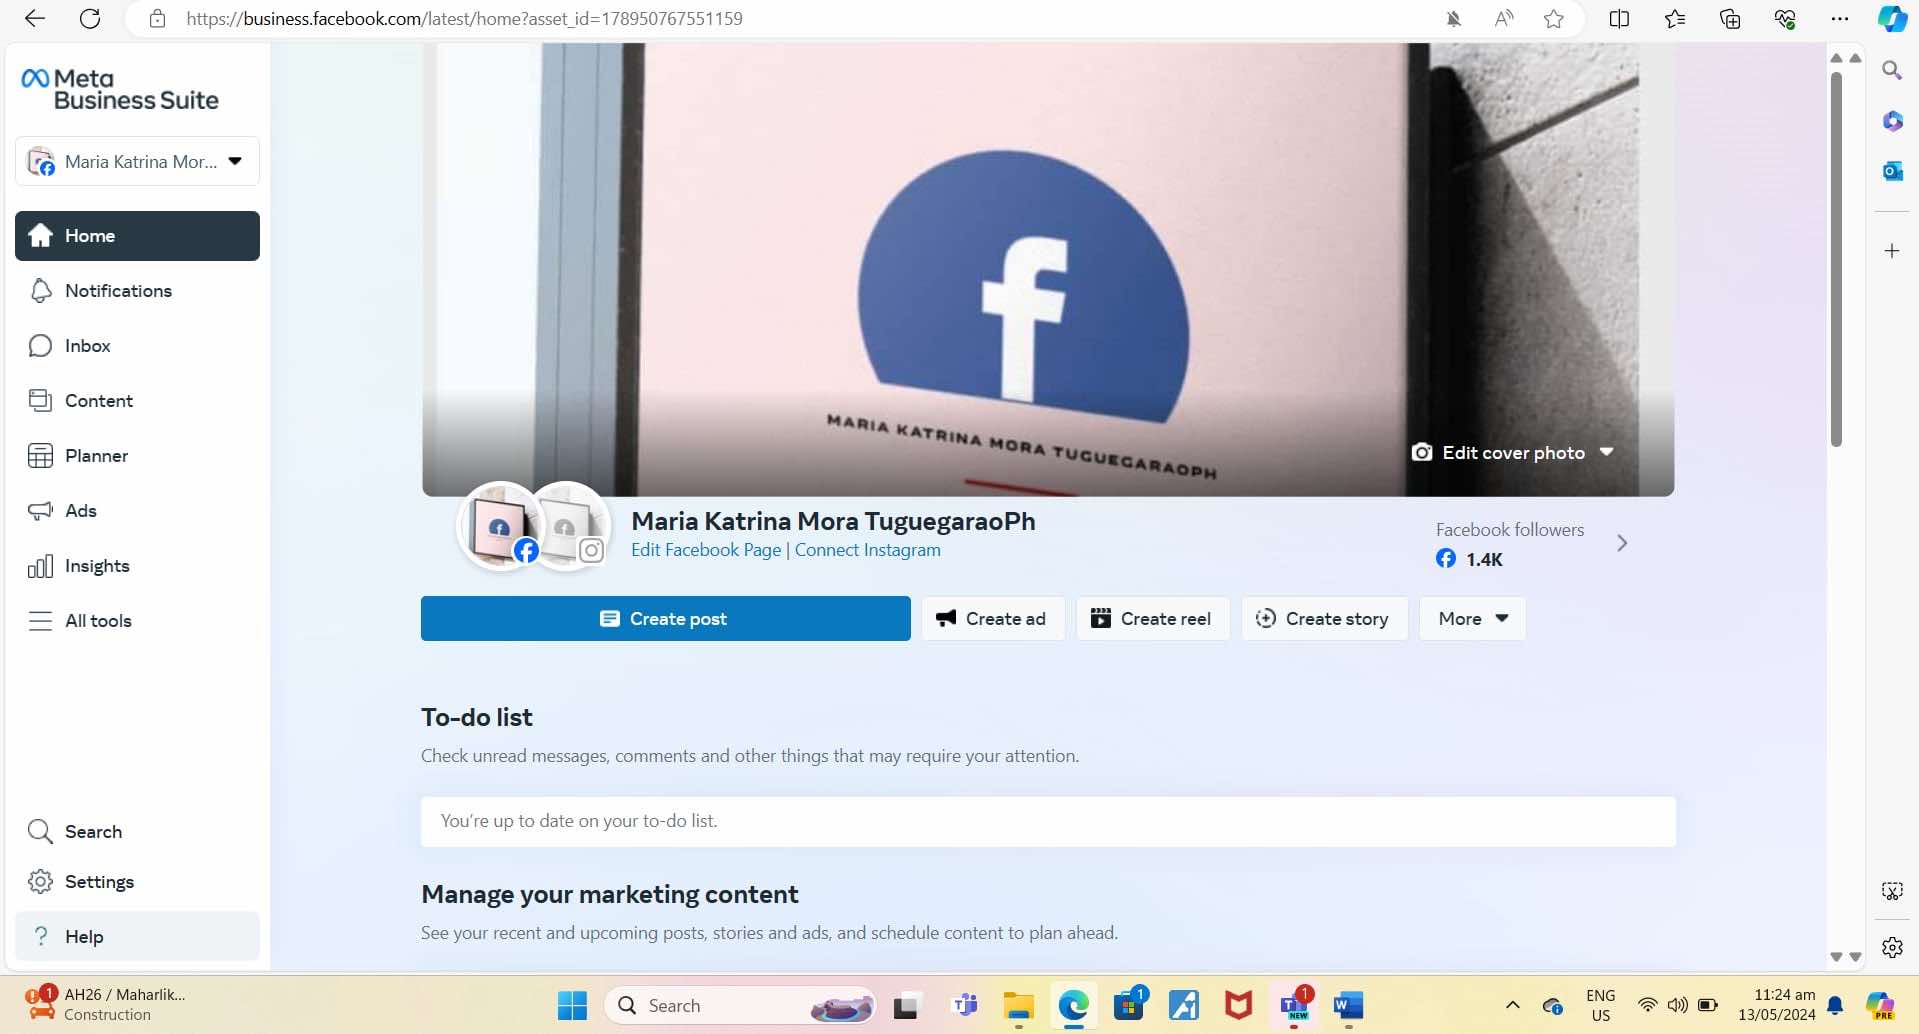Click the Edge sidebar search icon
Image resolution: width=1919 pixels, height=1034 pixels.
click(x=1892, y=71)
